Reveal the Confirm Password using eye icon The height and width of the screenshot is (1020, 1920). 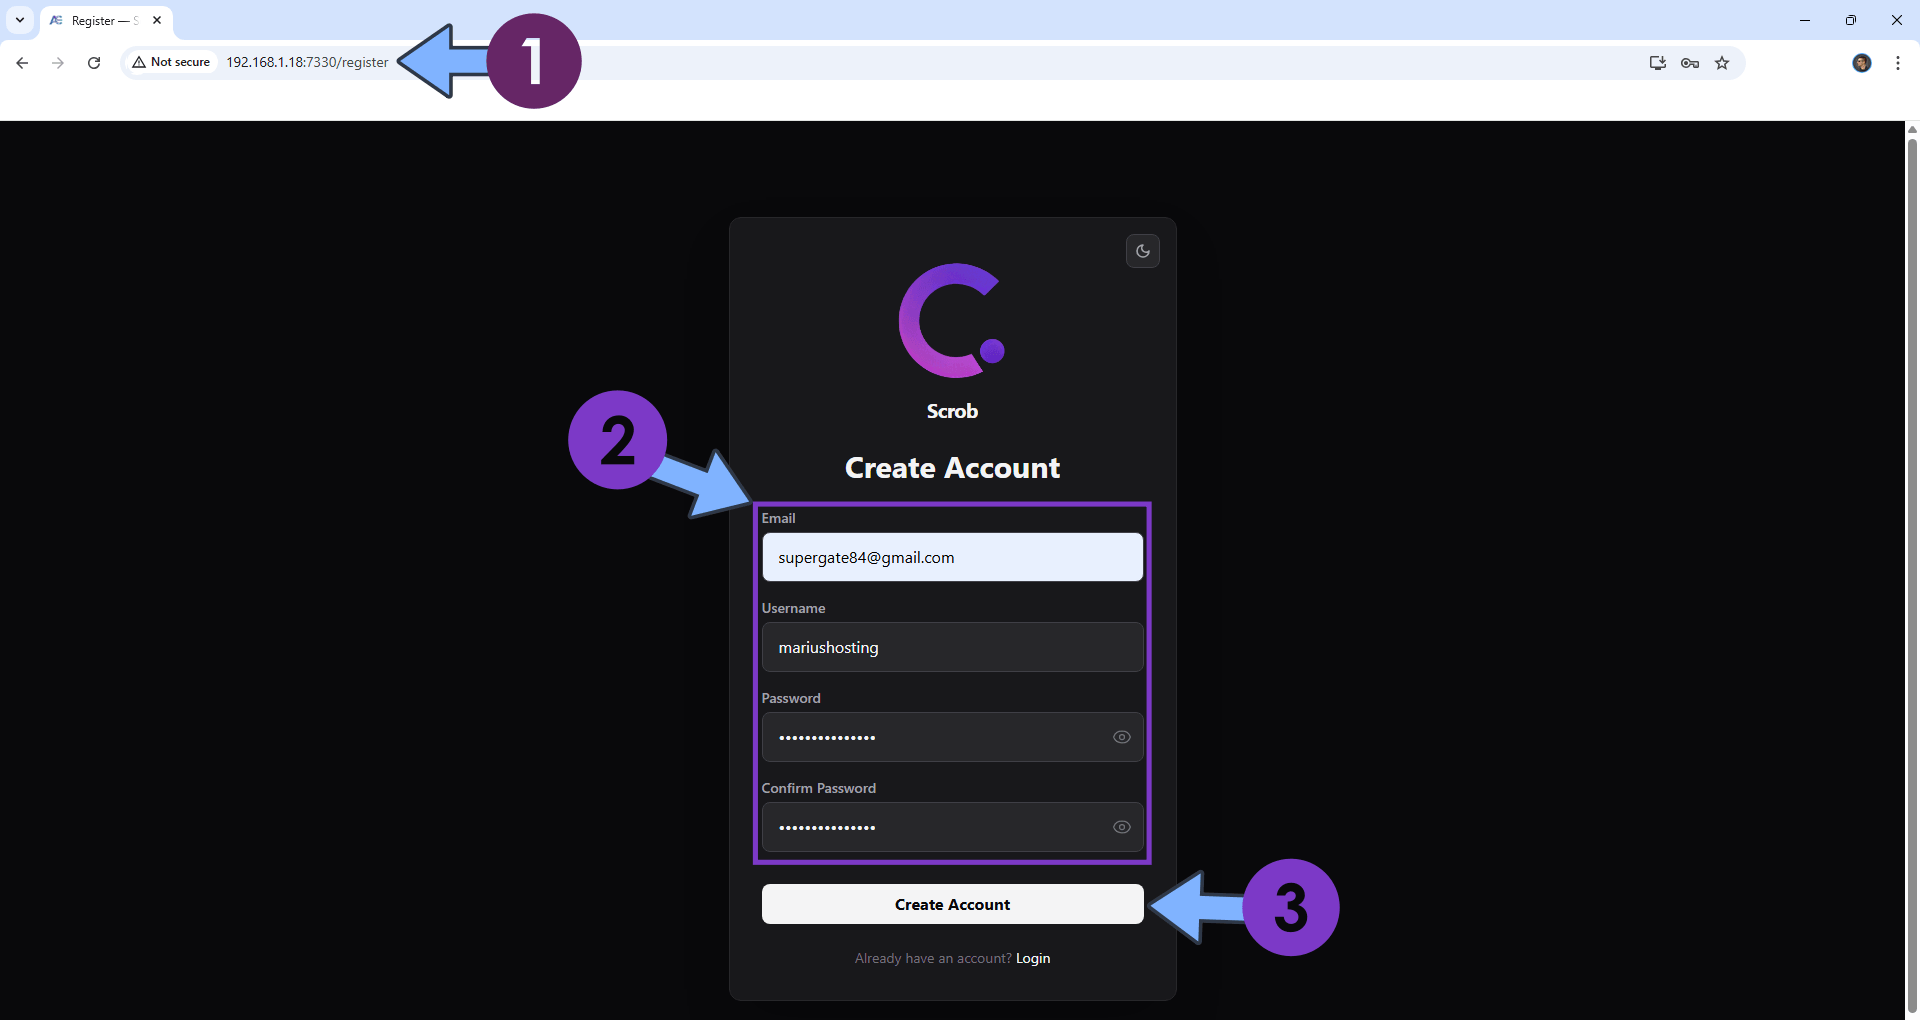(1121, 827)
